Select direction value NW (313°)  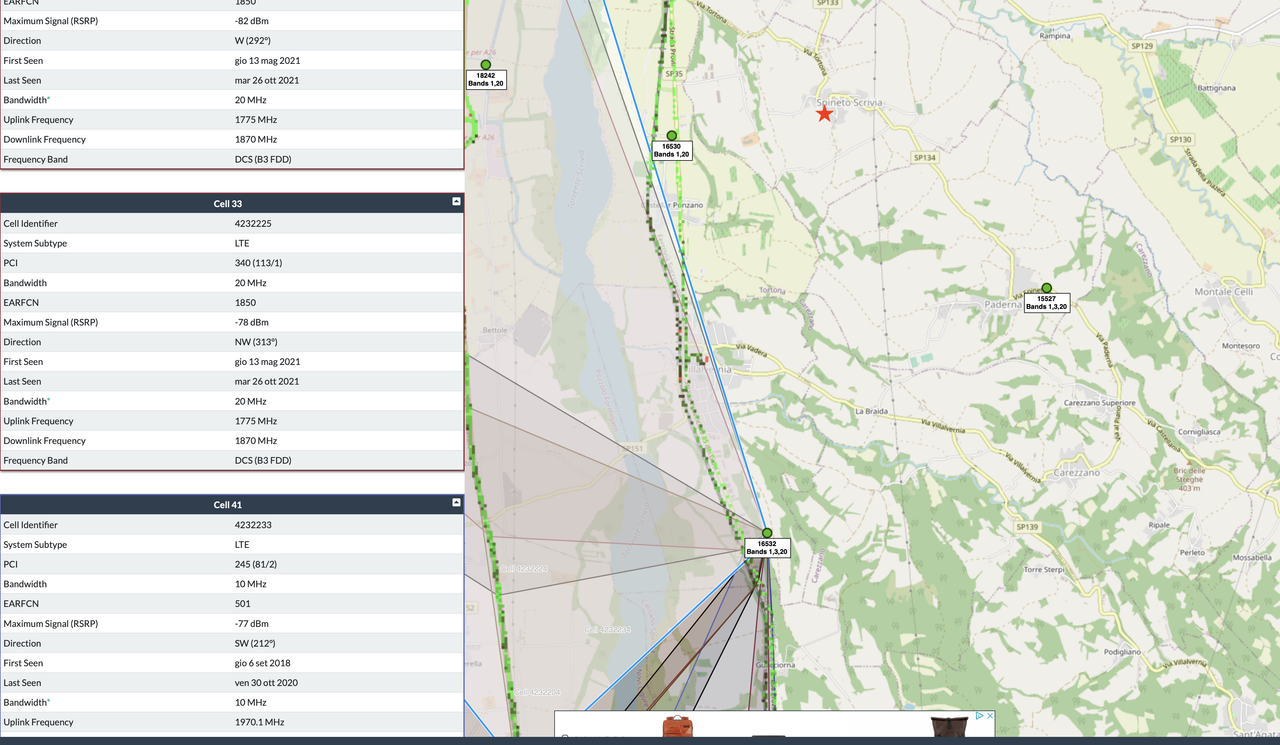tap(256, 342)
